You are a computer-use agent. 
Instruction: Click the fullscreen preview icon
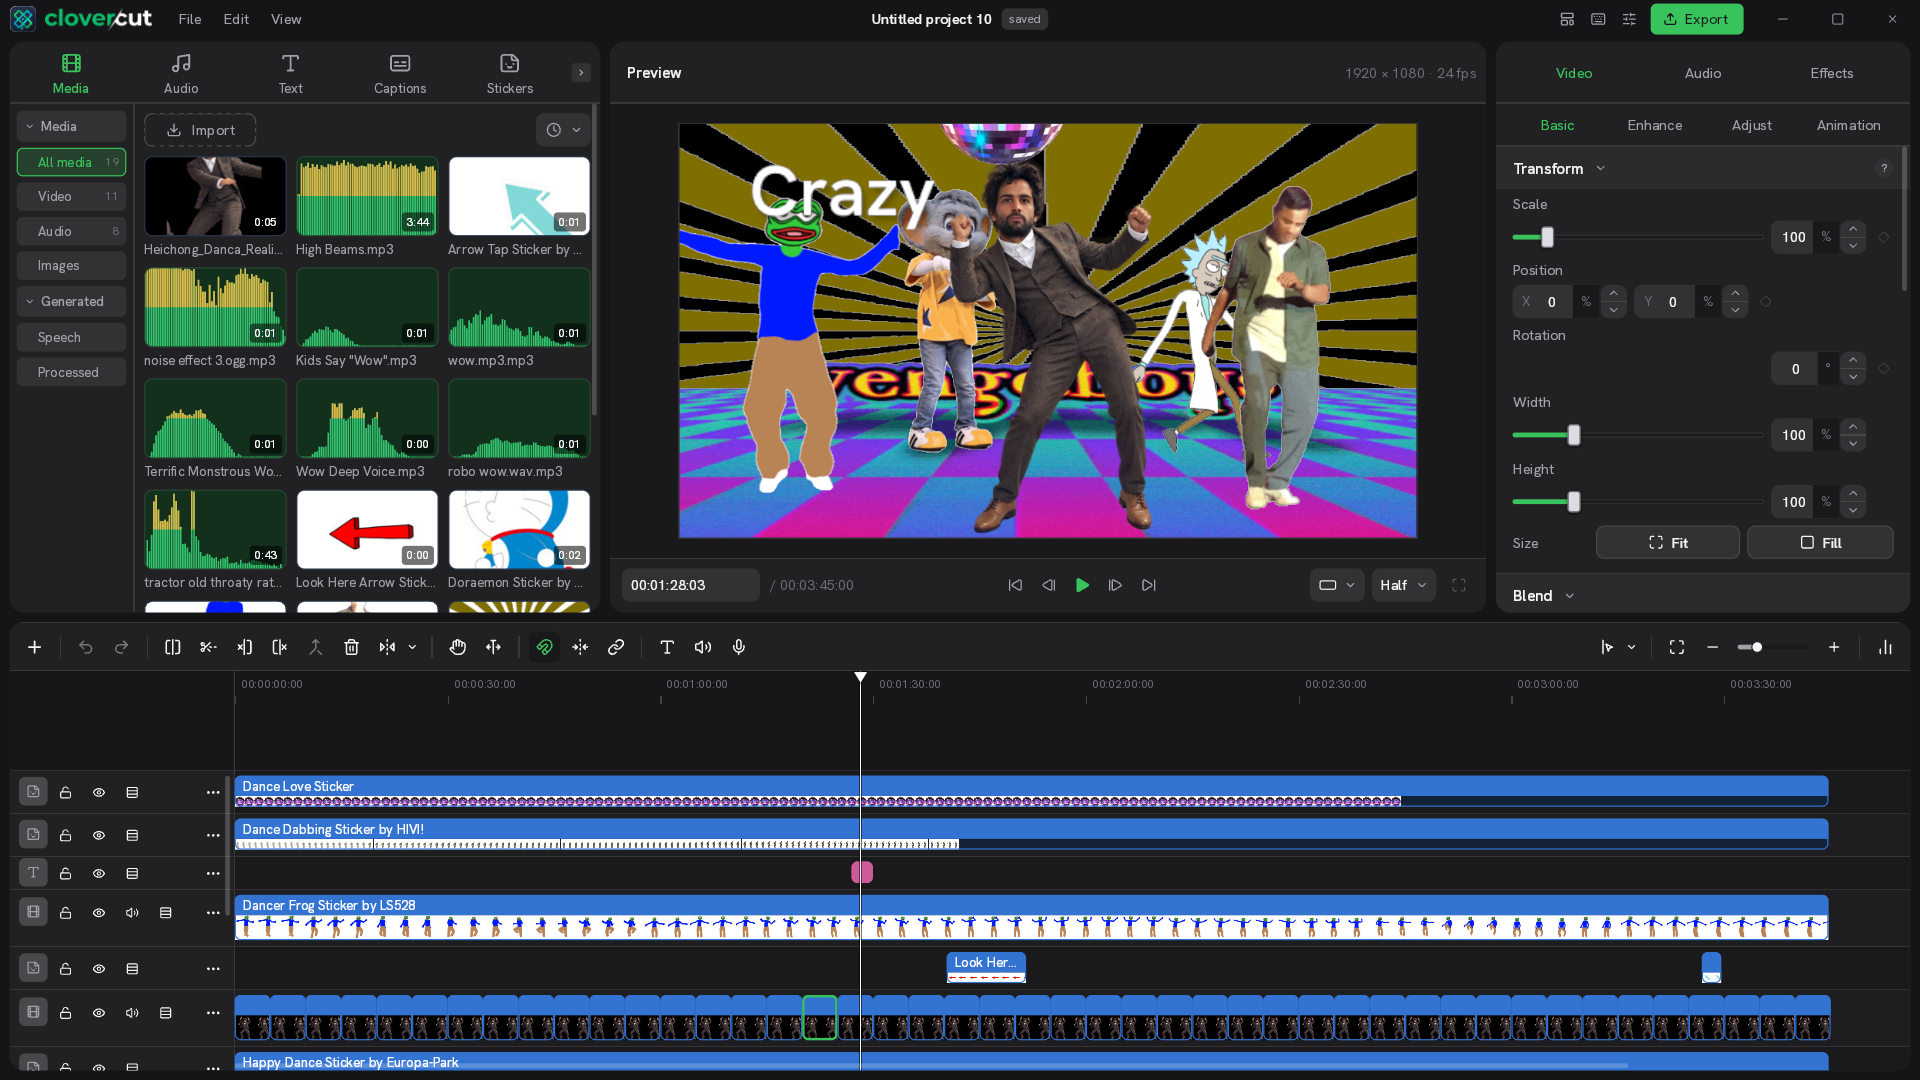[x=1459, y=586]
